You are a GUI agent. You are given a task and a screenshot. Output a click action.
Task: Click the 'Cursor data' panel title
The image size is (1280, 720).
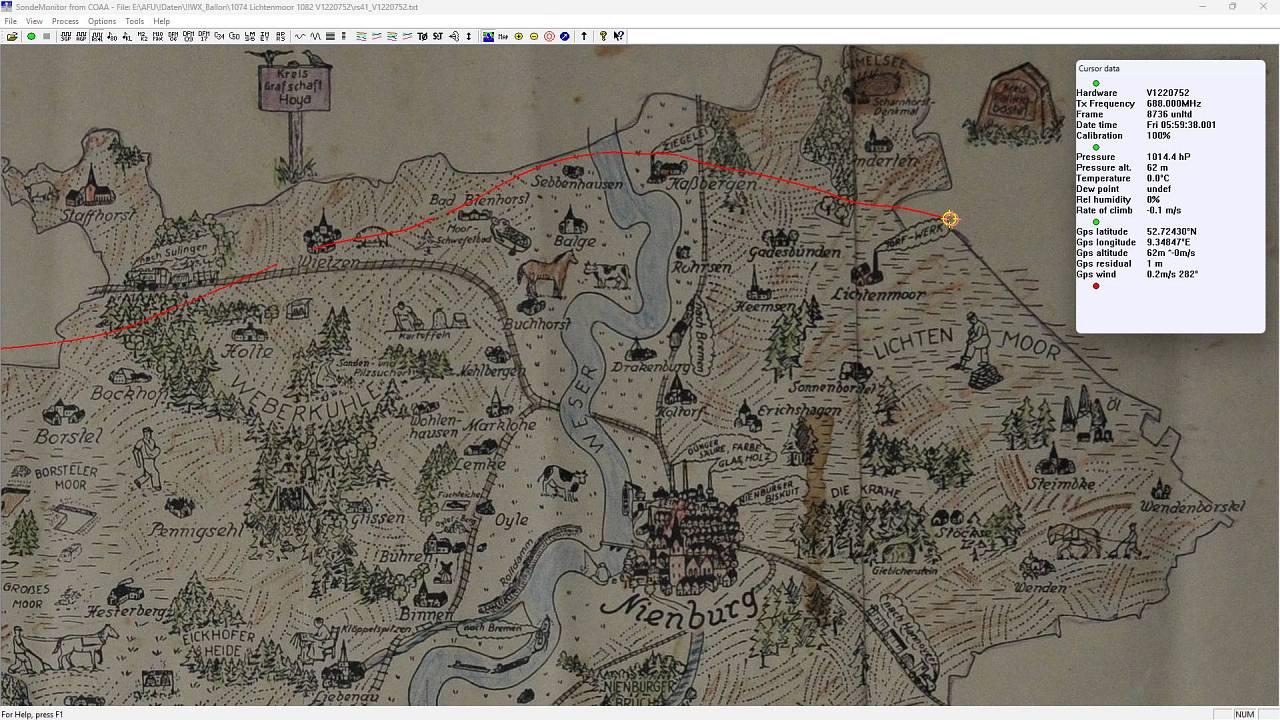(x=1099, y=68)
